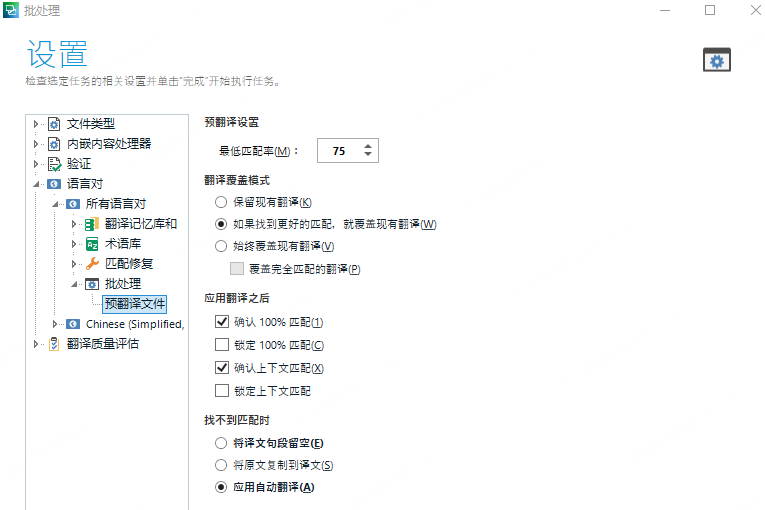Enable 锁定上下文匹配 checkbox
Image resolution: width=765 pixels, height=510 pixels.
coord(222,390)
